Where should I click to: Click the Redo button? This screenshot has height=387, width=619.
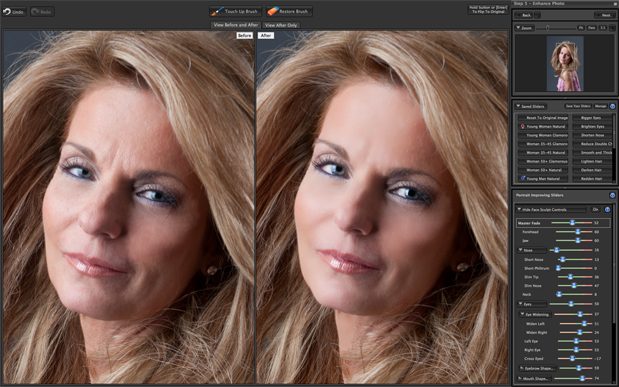[x=42, y=11]
